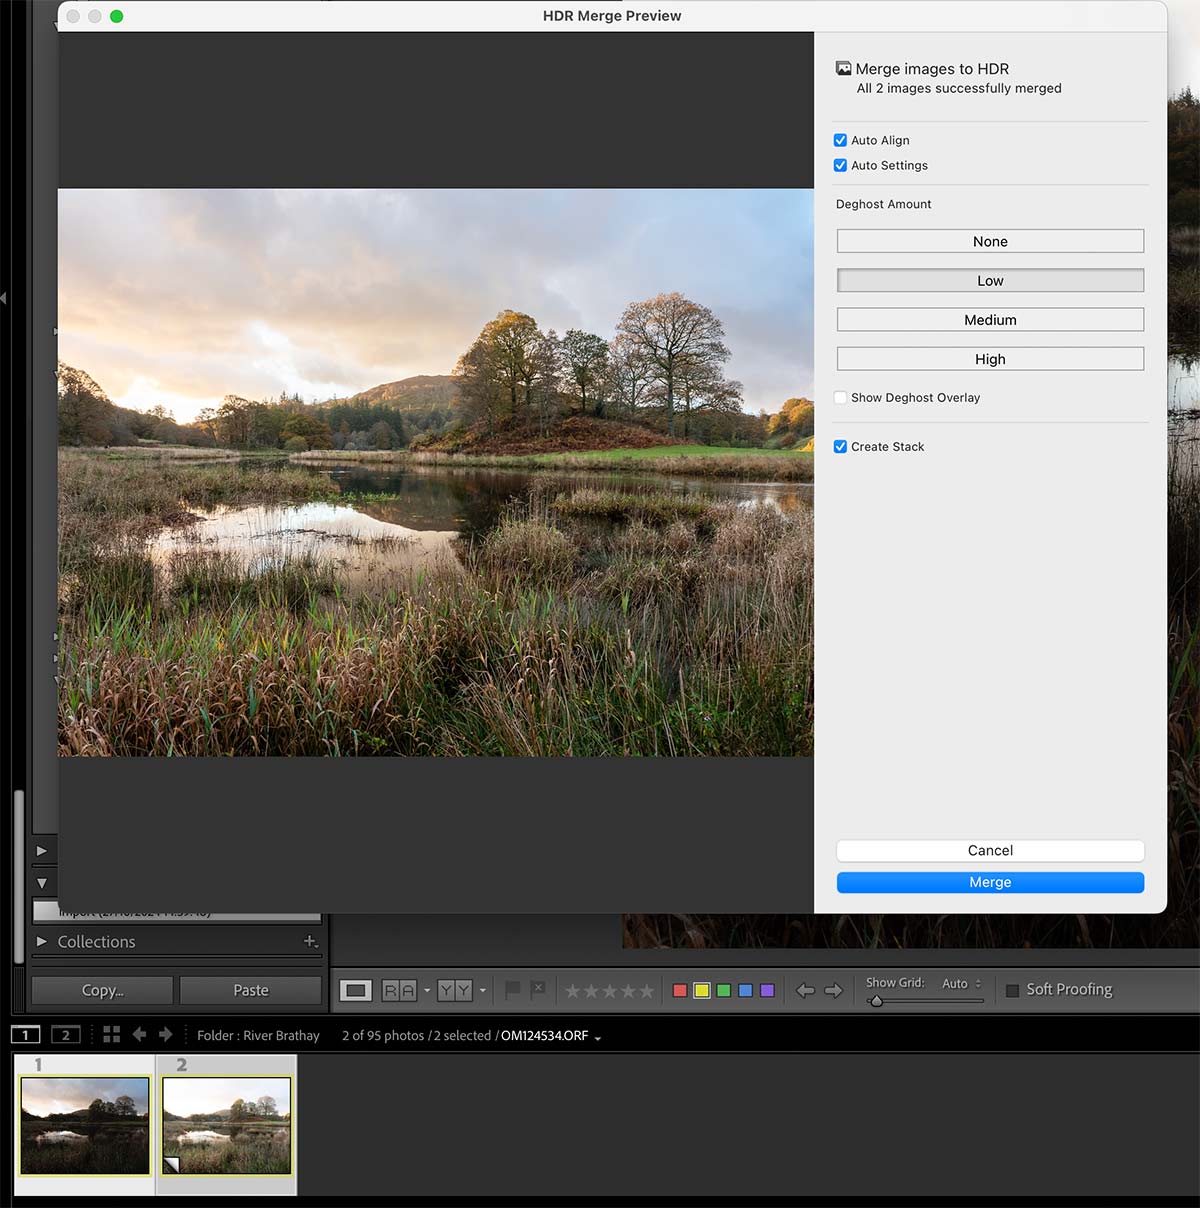Click the Merge button
The width and height of the screenshot is (1200, 1208).
point(990,882)
